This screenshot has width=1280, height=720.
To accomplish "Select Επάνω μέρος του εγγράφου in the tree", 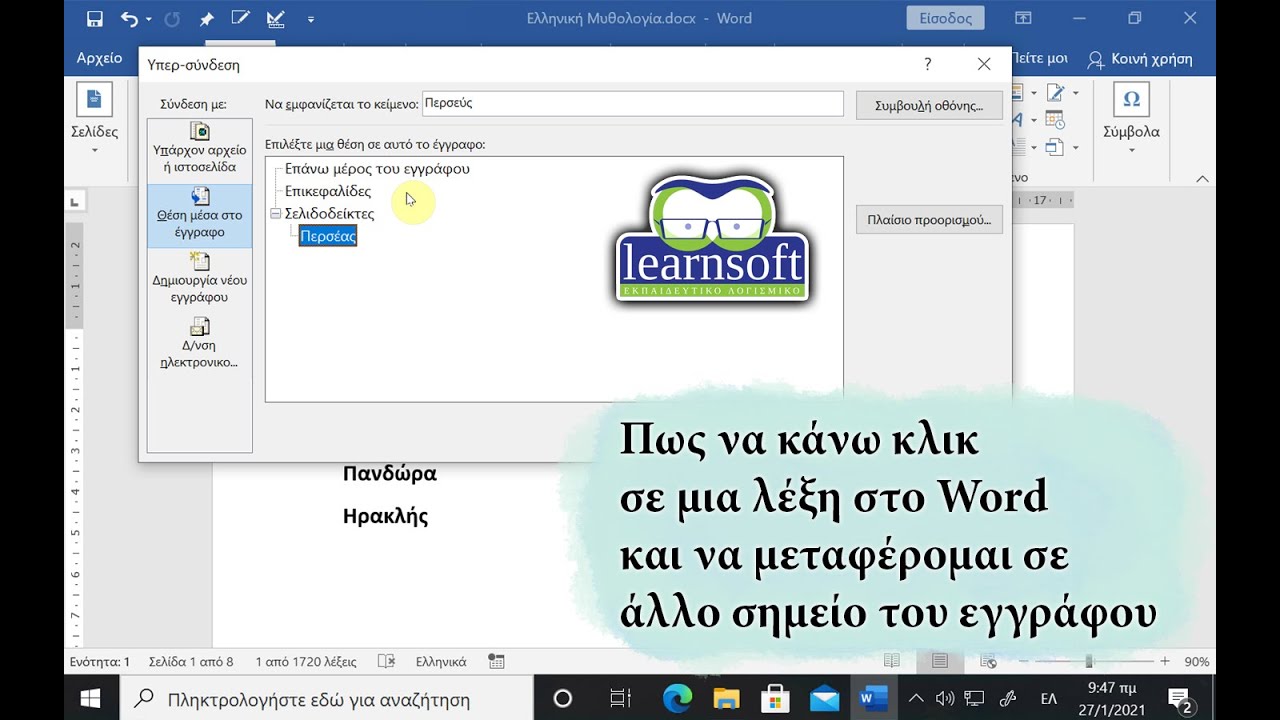I will tap(377, 169).
